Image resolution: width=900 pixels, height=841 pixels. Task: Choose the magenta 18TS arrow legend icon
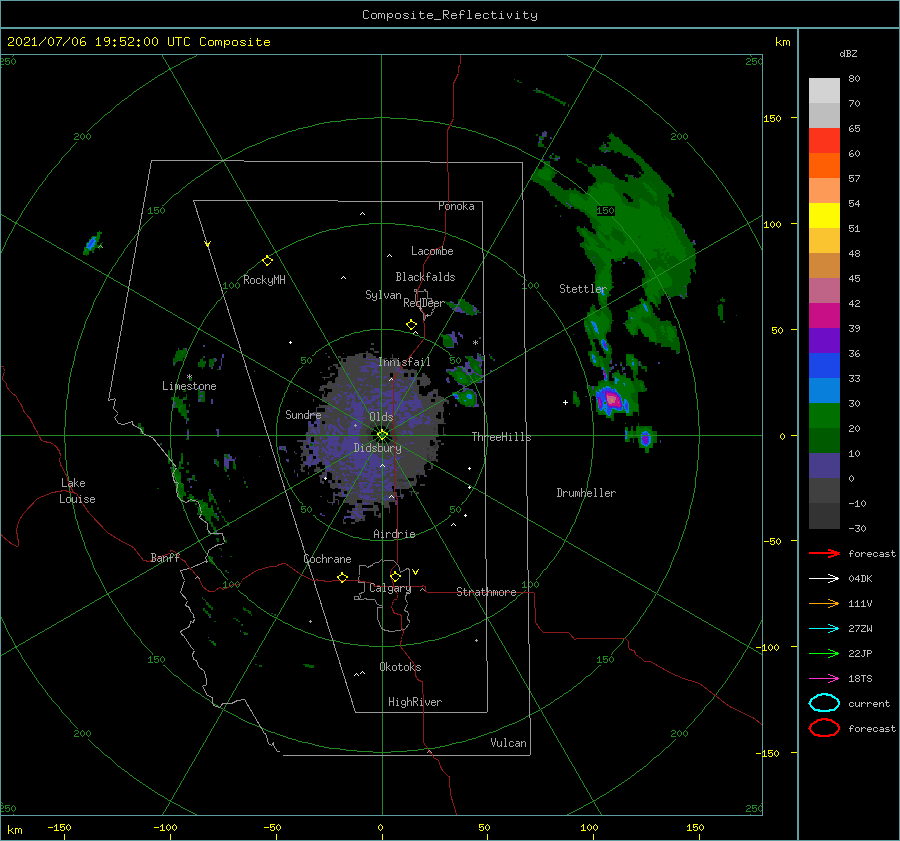coord(824,679)
